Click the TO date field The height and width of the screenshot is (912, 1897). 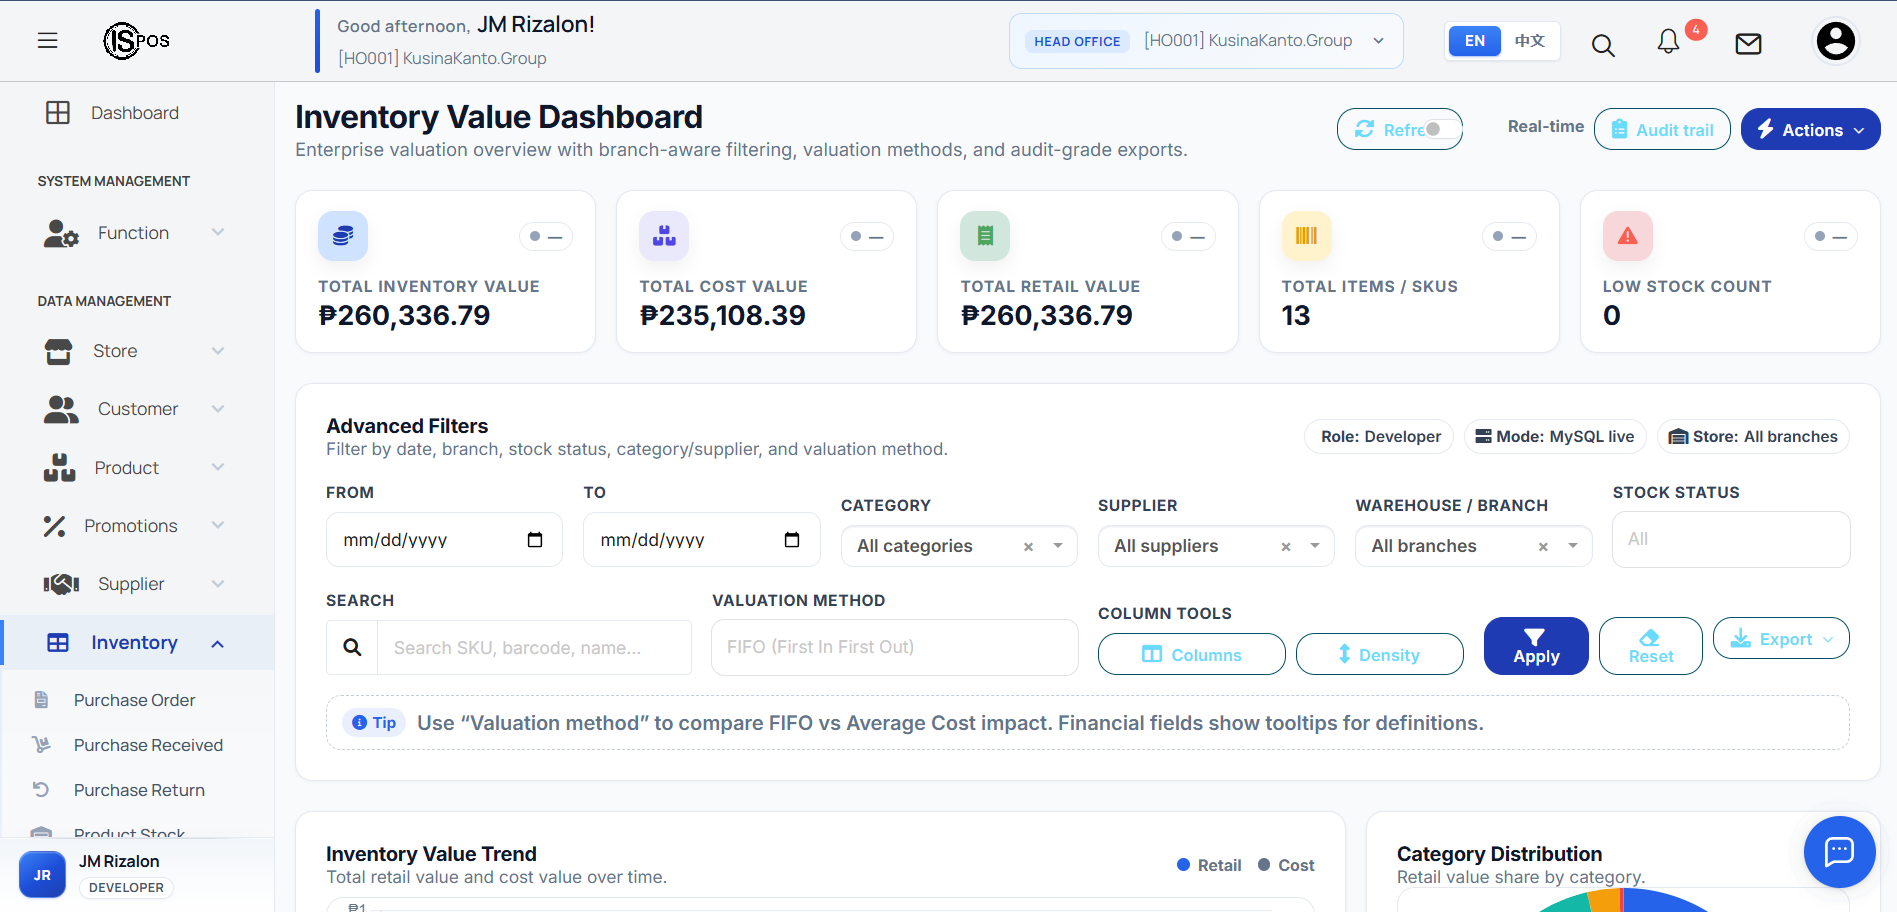tap(702, 540)
